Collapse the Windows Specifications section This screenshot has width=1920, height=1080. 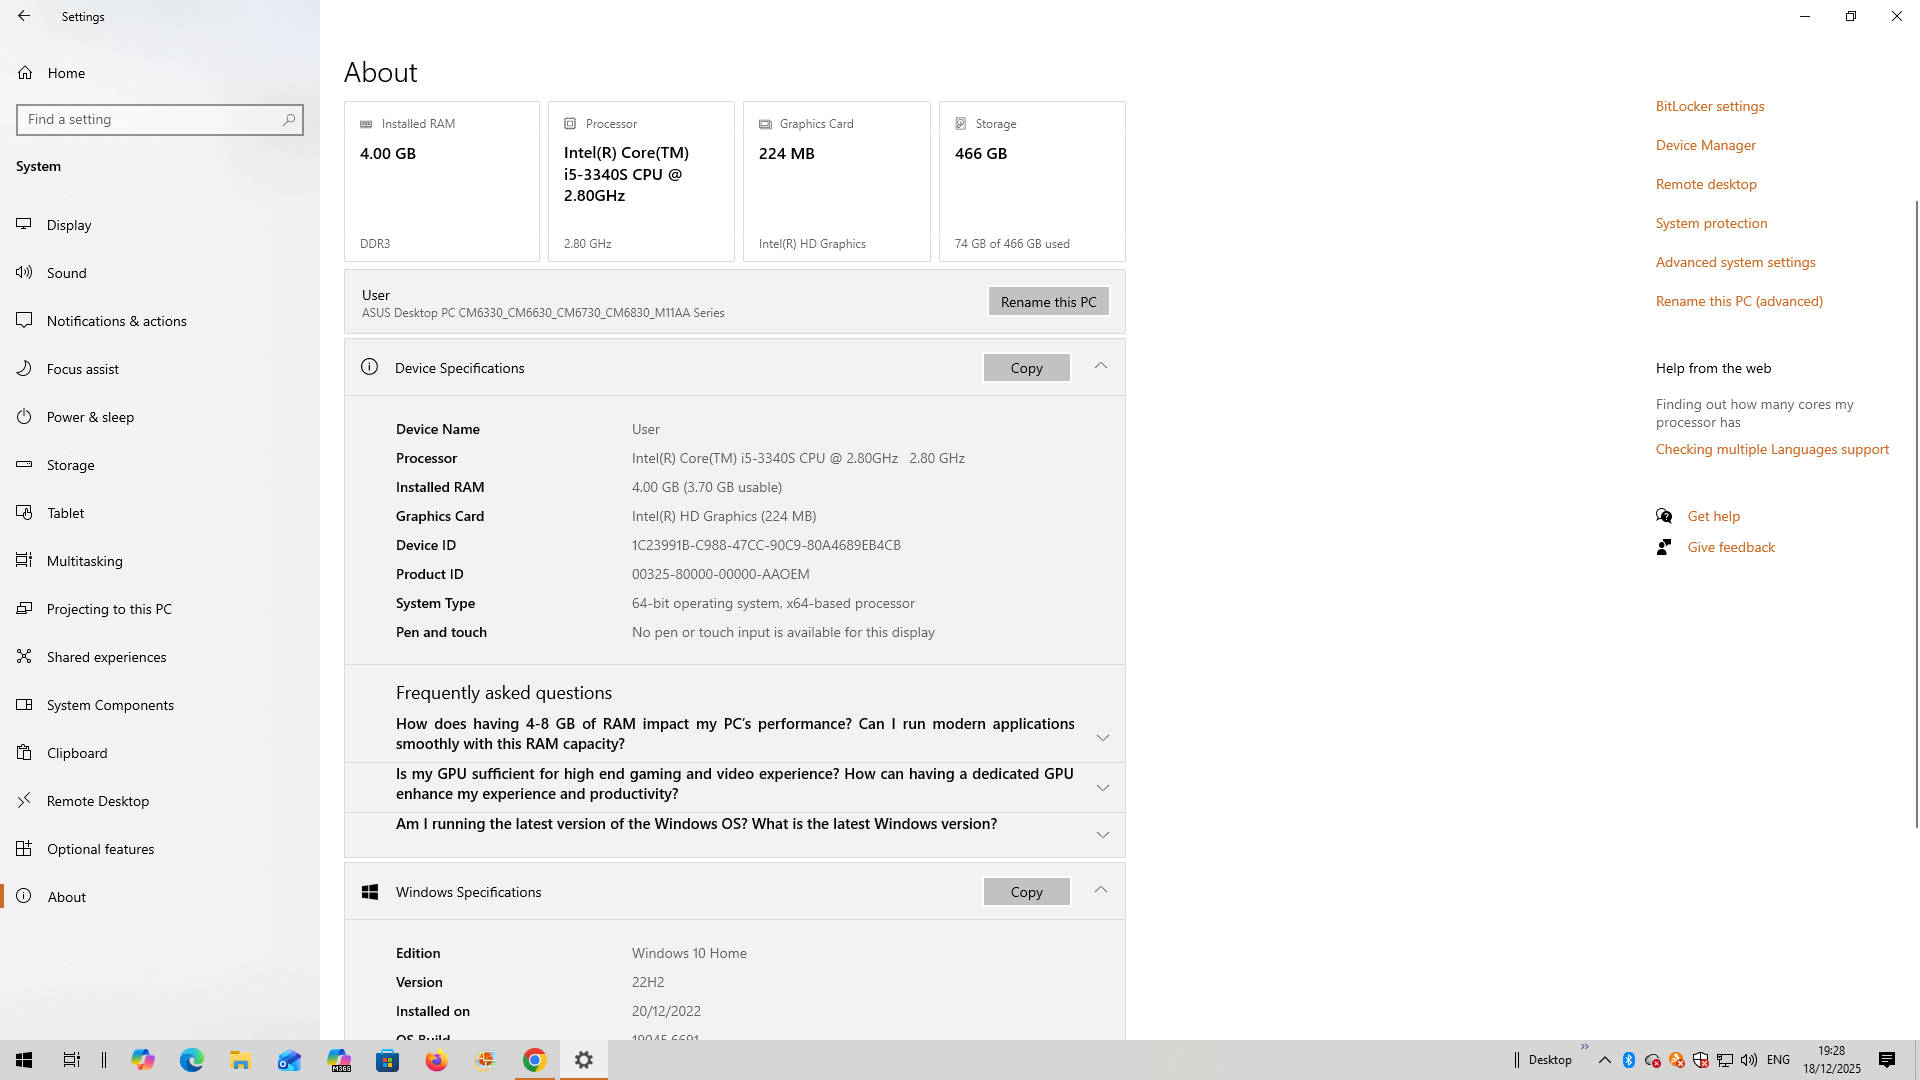1101,891
